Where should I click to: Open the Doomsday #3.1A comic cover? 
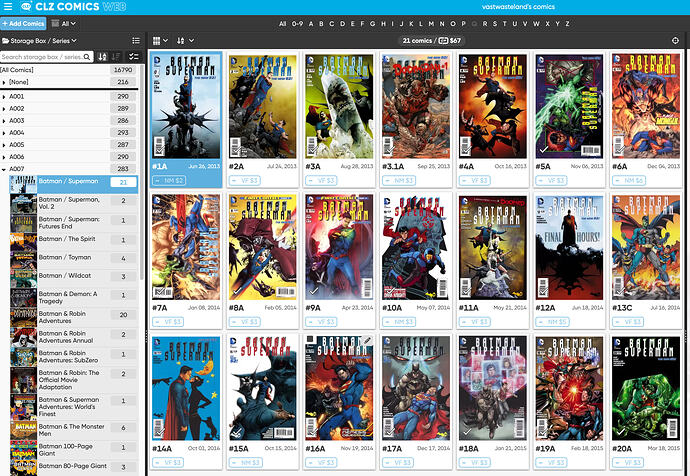[x=416, y=106]
